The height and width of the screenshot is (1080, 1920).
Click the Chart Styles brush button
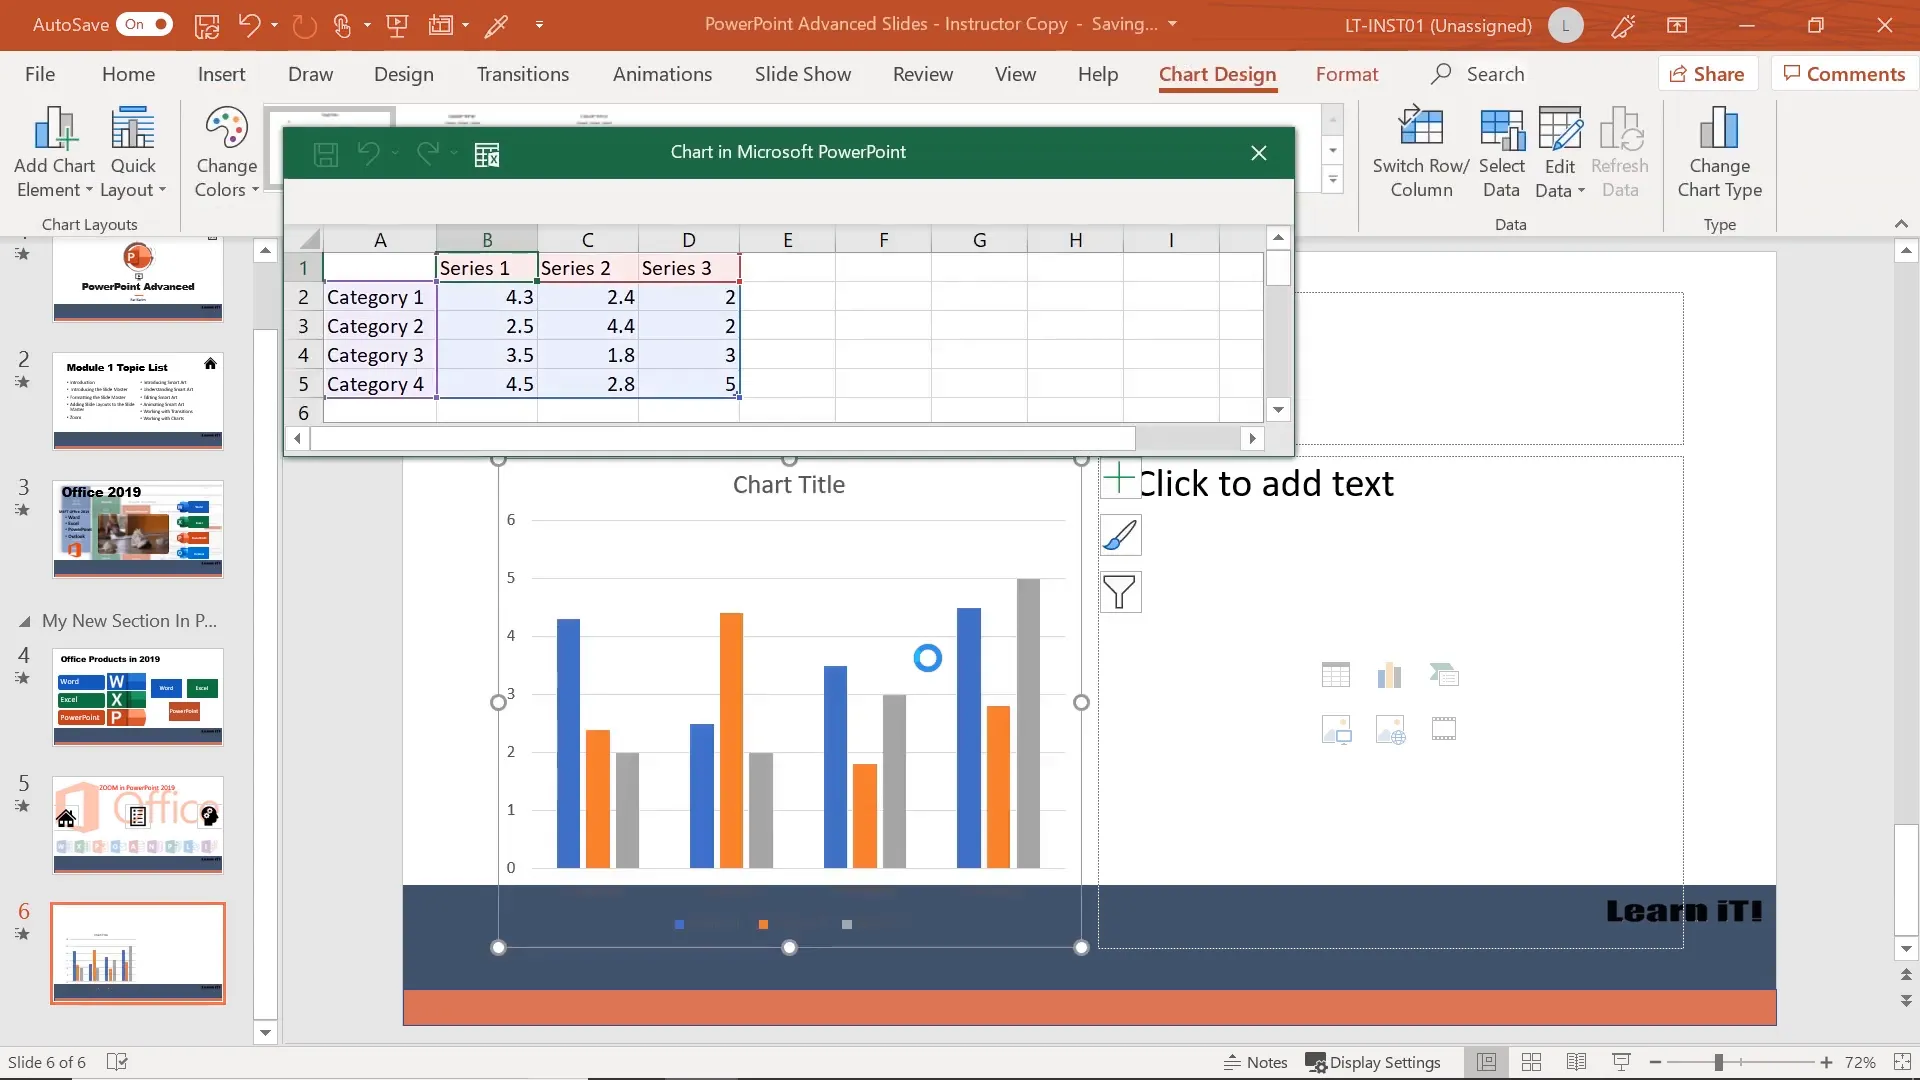(1120, 536)
